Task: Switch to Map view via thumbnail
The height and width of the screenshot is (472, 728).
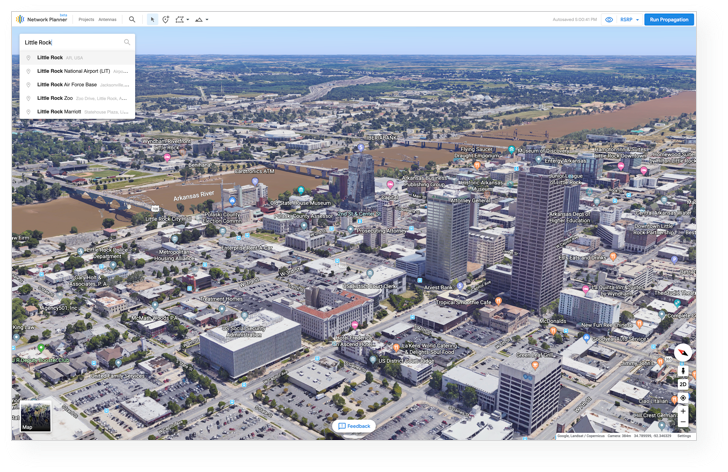Action: pos(36,416)
